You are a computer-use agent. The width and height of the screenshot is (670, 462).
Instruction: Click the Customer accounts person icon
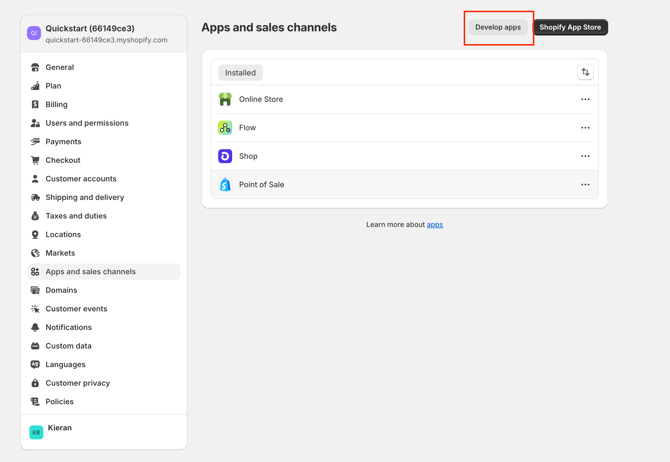tap(35, 179)
